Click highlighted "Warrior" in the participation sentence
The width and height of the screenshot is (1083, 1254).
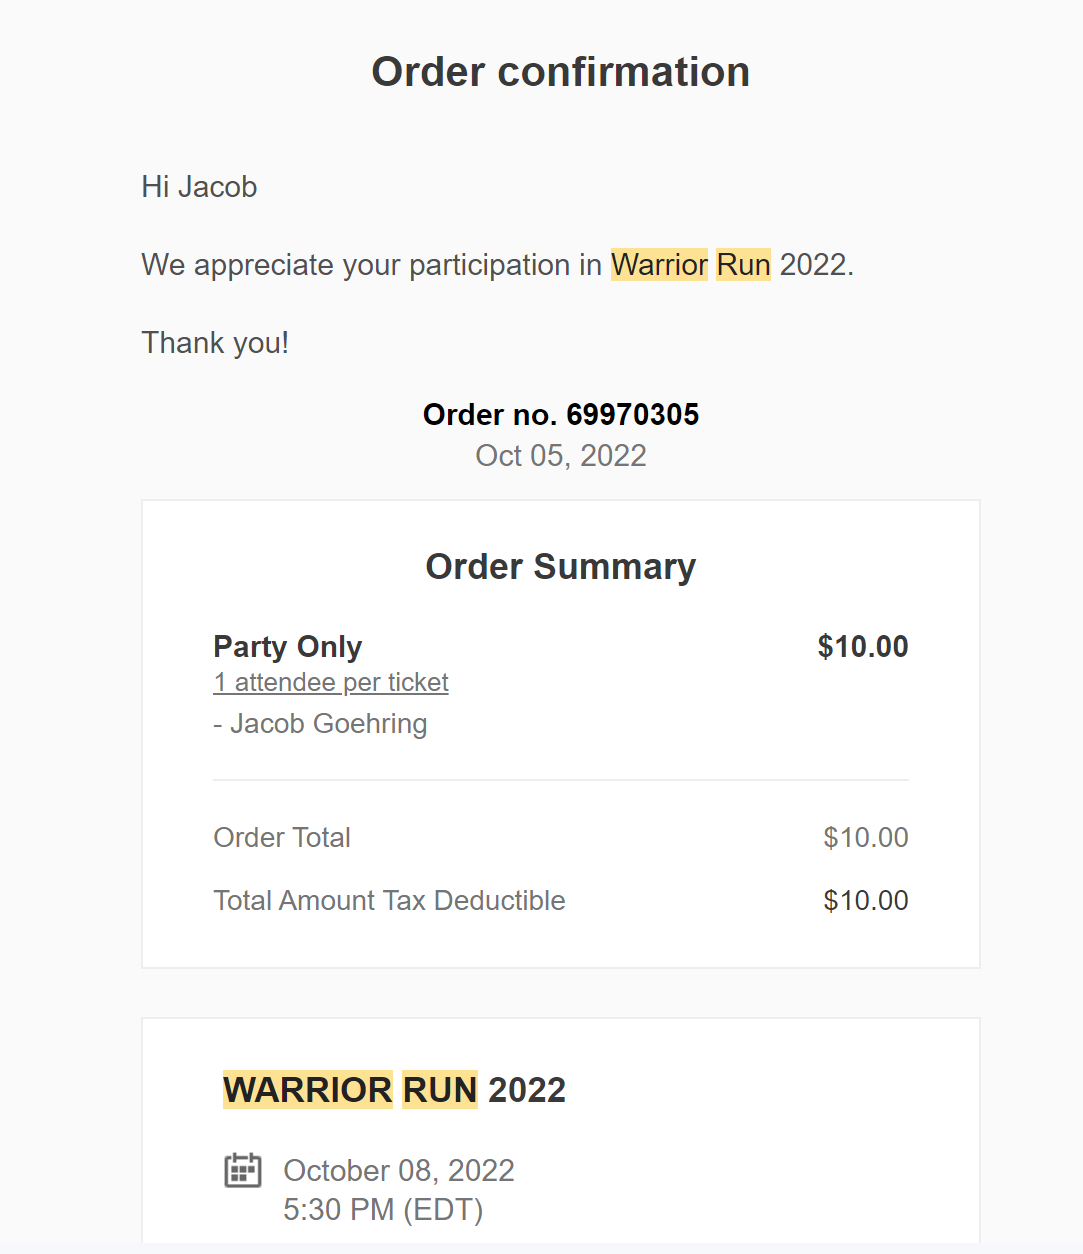659,265
